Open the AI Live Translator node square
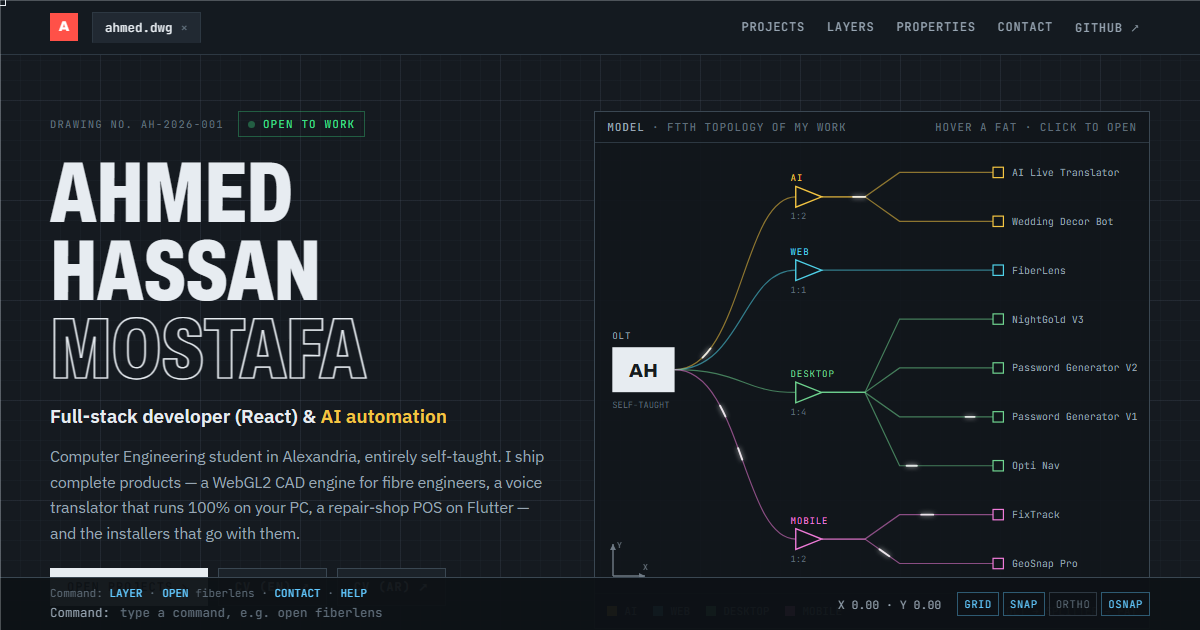Image resolution: width=1200 pixels, height=630 pixels. [x=998, y=172]
